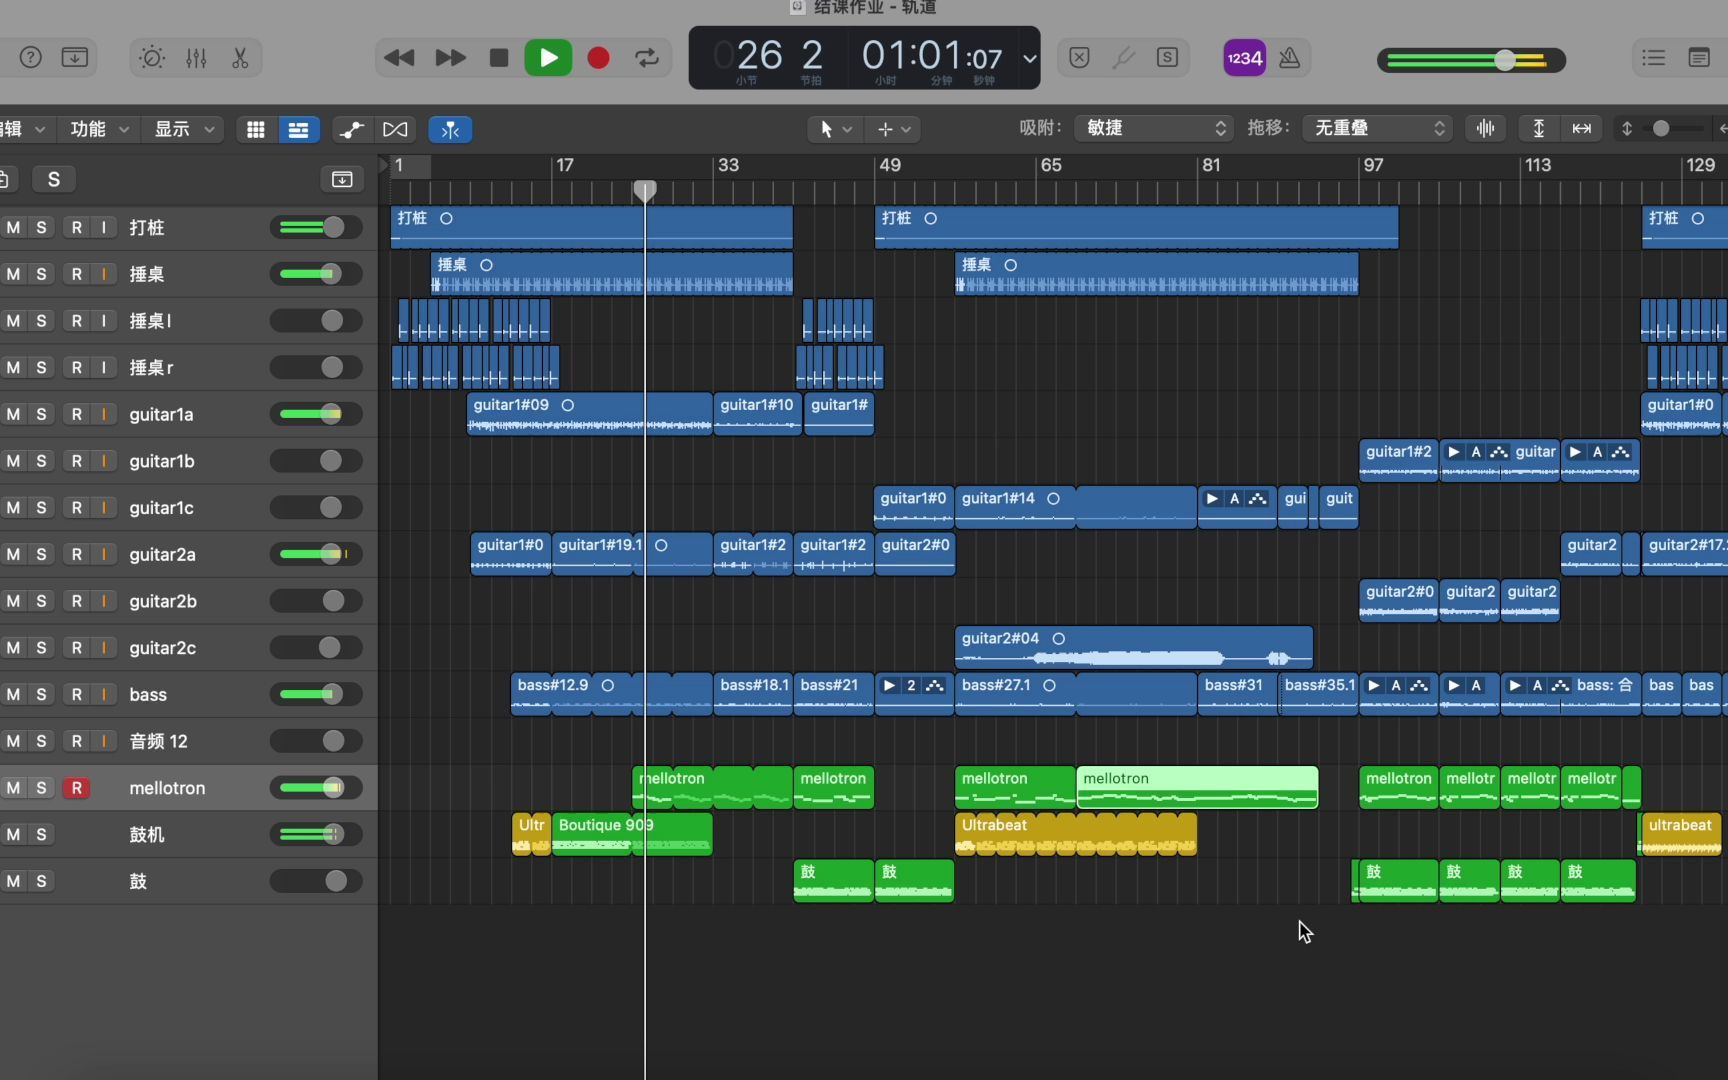The width and height of the screenshot is (1728, 1080).
Task: Click the green Play button
Action: [548, 58]
